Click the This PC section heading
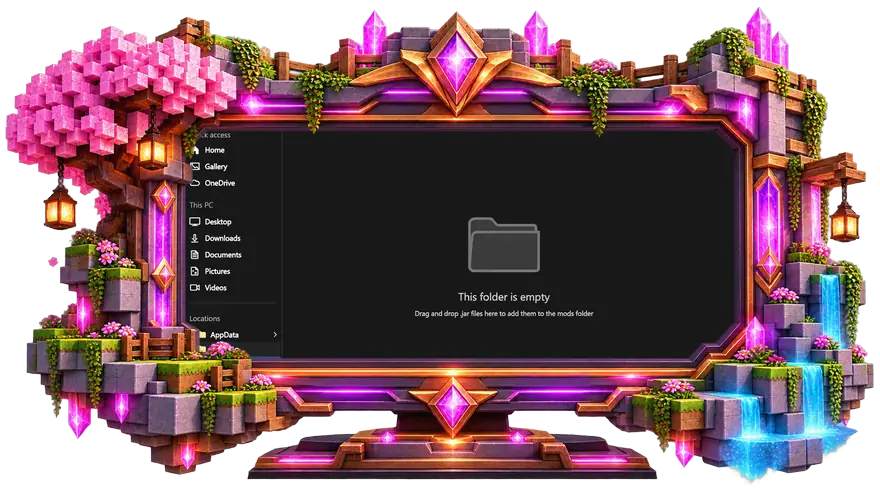The image size is (880, 495). (x=201, y=205)
